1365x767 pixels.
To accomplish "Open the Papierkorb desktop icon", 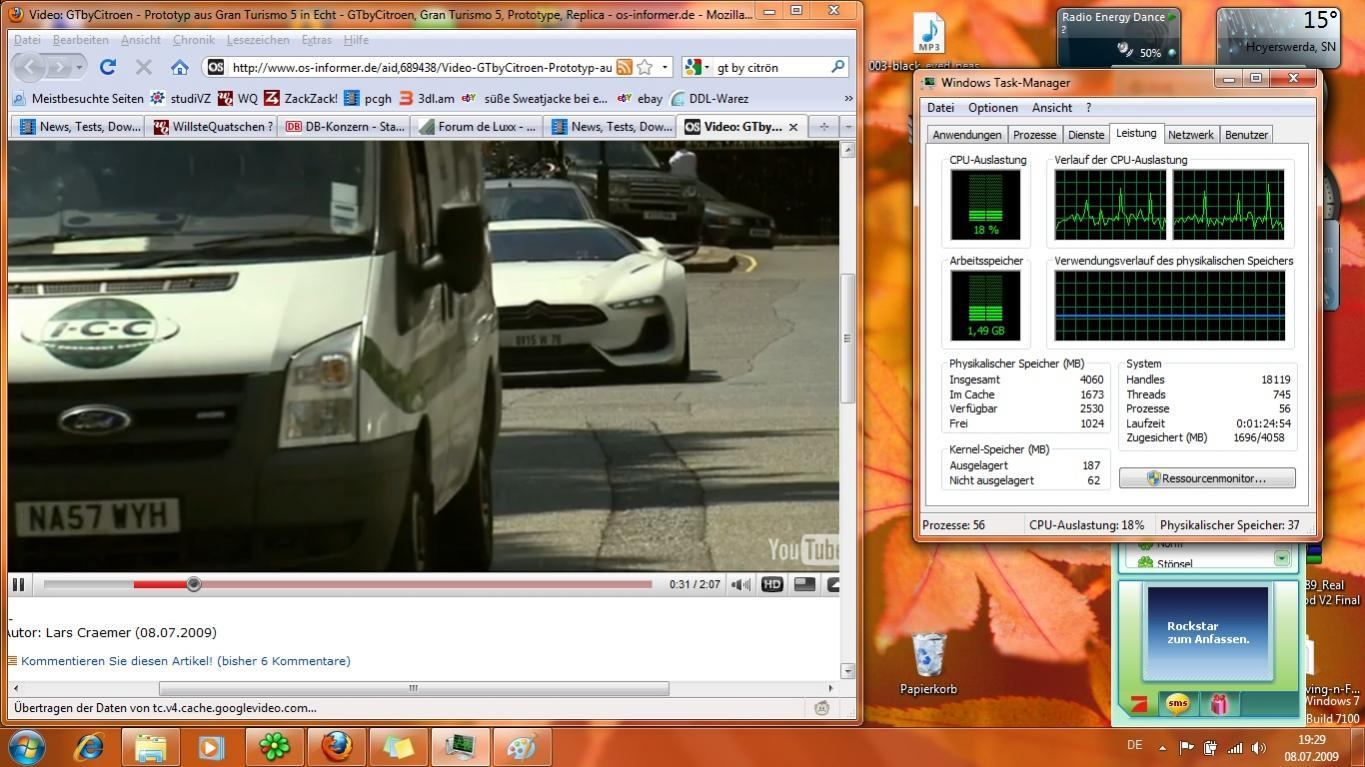I will pos(929,663).
